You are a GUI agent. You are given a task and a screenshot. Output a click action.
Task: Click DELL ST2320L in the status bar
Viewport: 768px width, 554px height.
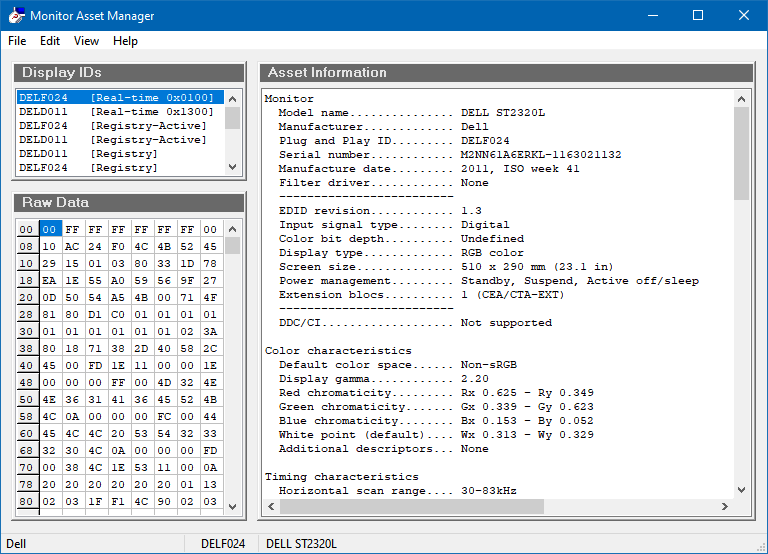(301, 544)
